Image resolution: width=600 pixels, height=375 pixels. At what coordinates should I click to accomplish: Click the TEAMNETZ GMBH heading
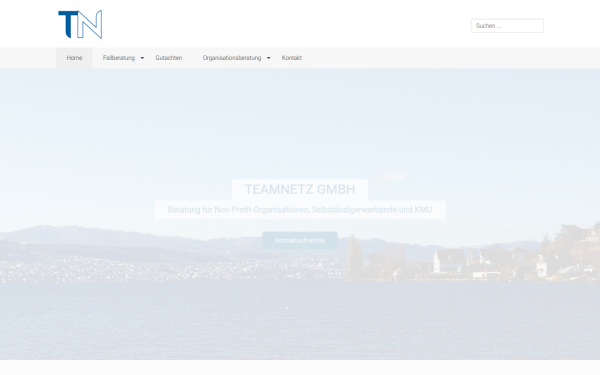click(x=300, y=189)
